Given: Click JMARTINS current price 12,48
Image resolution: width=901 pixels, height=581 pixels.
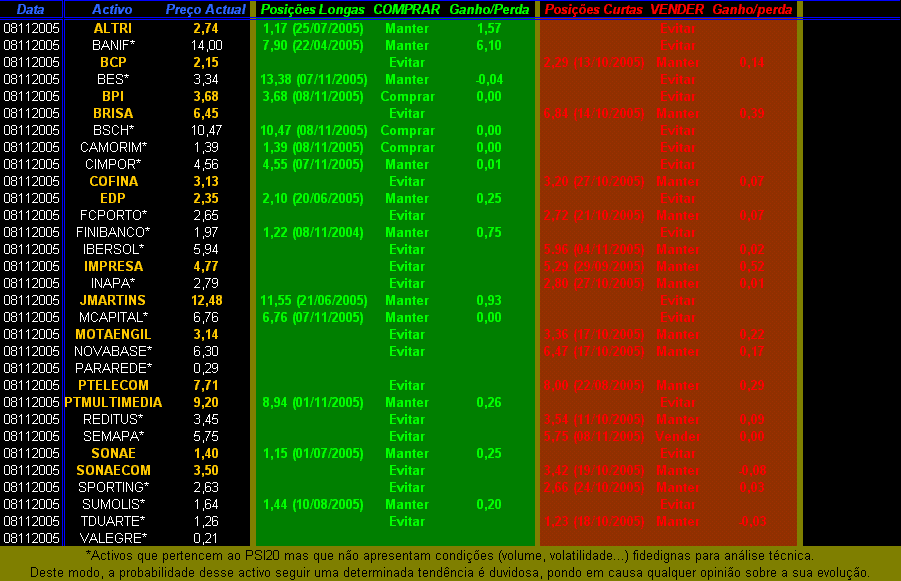Looking at the screenshot, I should click(206, 300).
